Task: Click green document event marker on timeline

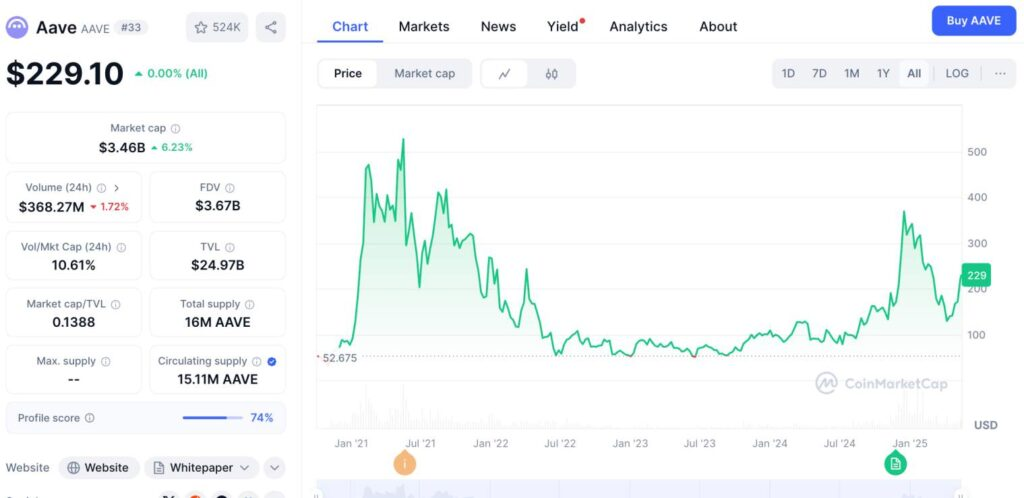Action: tap(895, 464)
